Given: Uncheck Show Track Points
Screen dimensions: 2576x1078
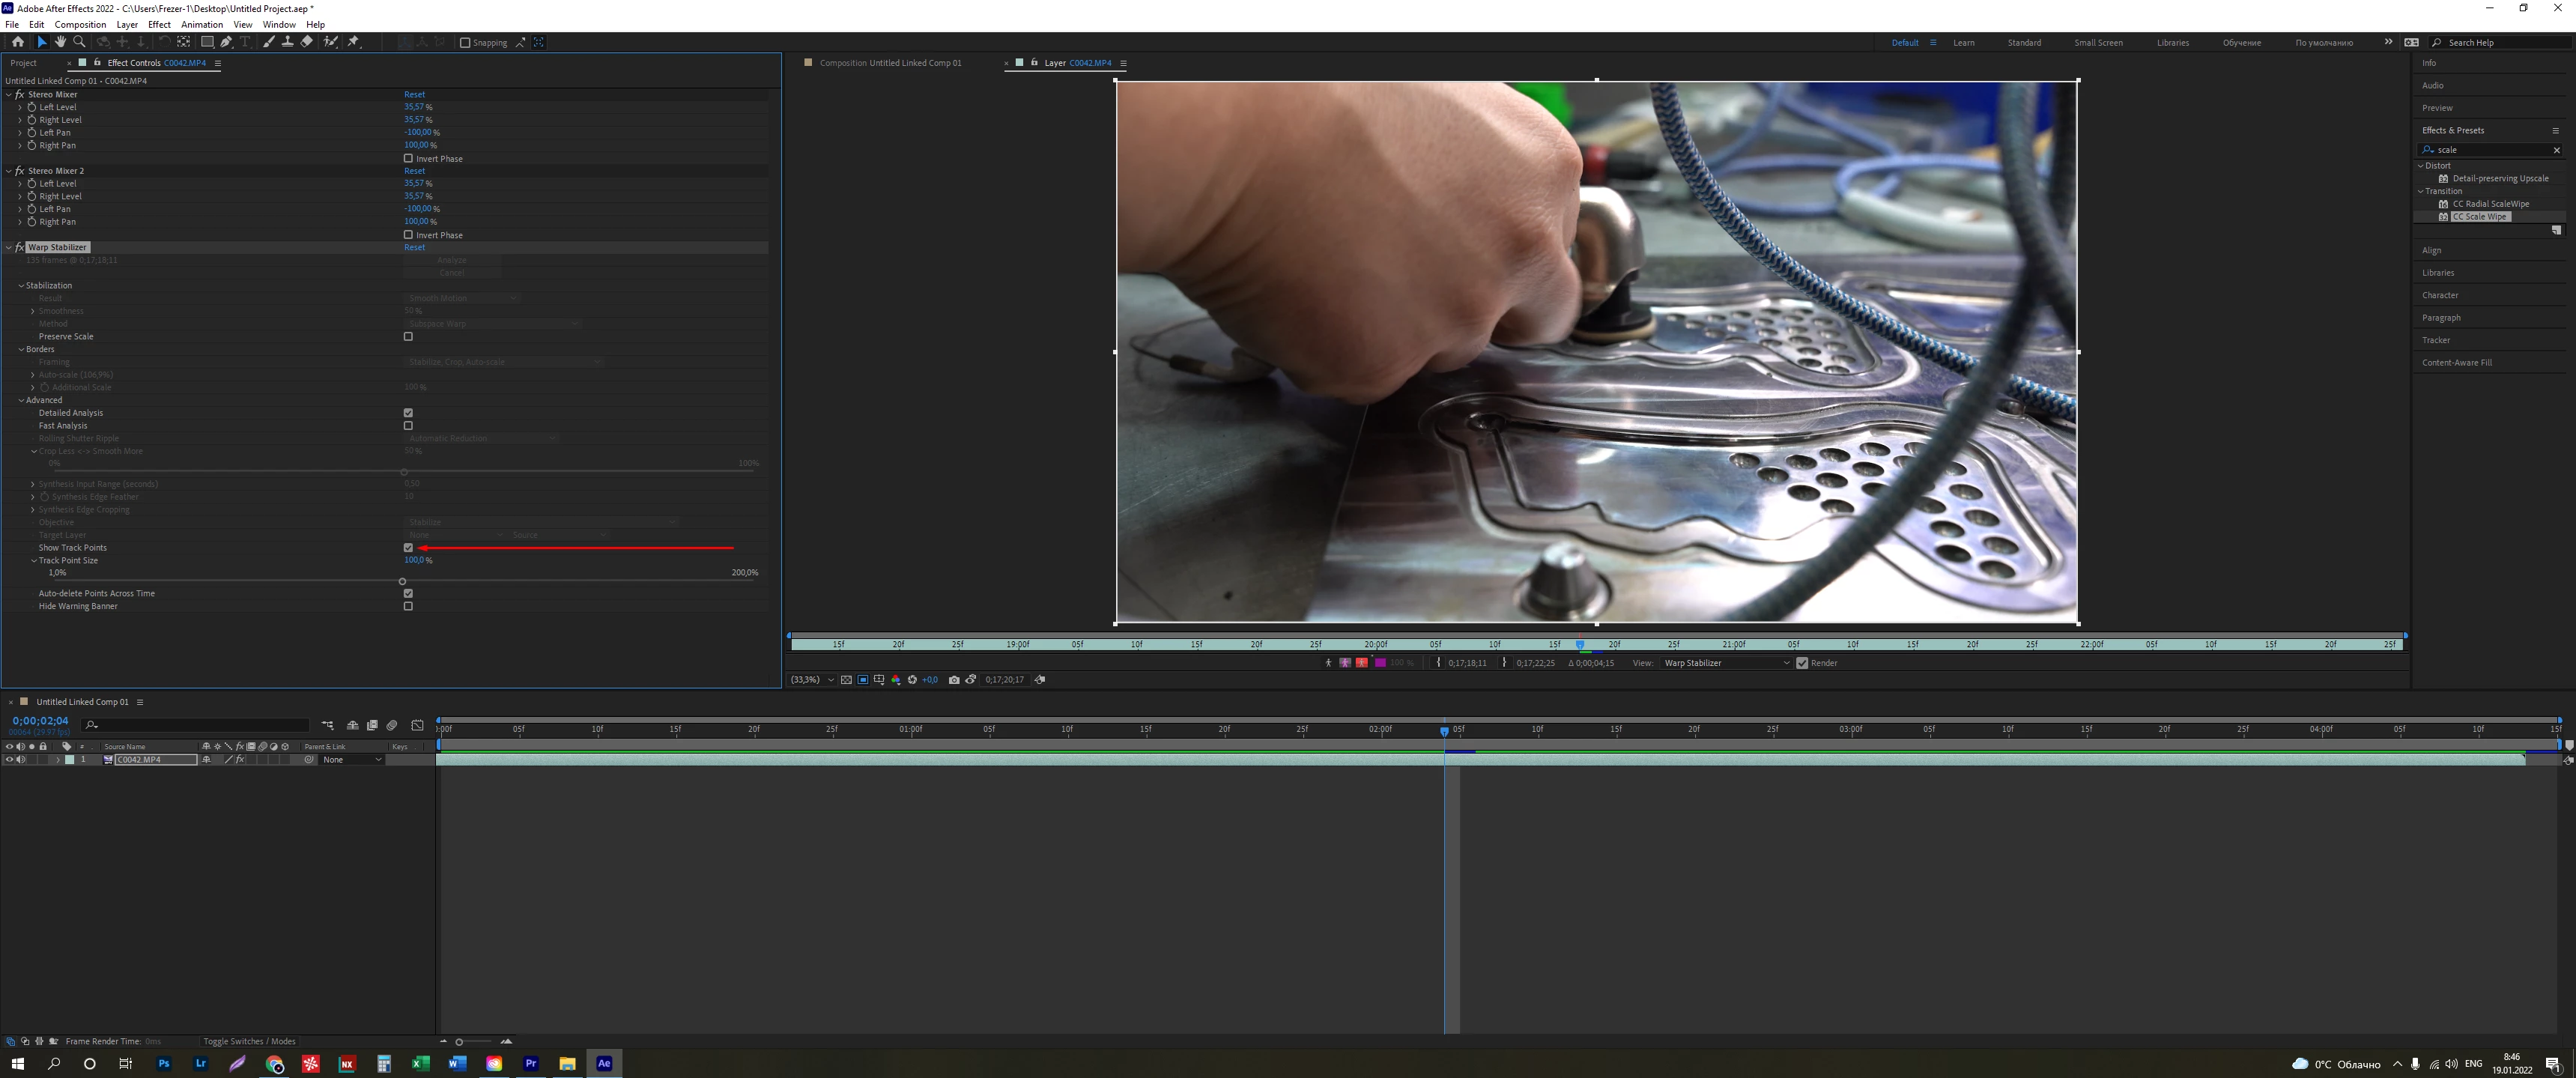Looking at the screenshot, I should (408, 548).
